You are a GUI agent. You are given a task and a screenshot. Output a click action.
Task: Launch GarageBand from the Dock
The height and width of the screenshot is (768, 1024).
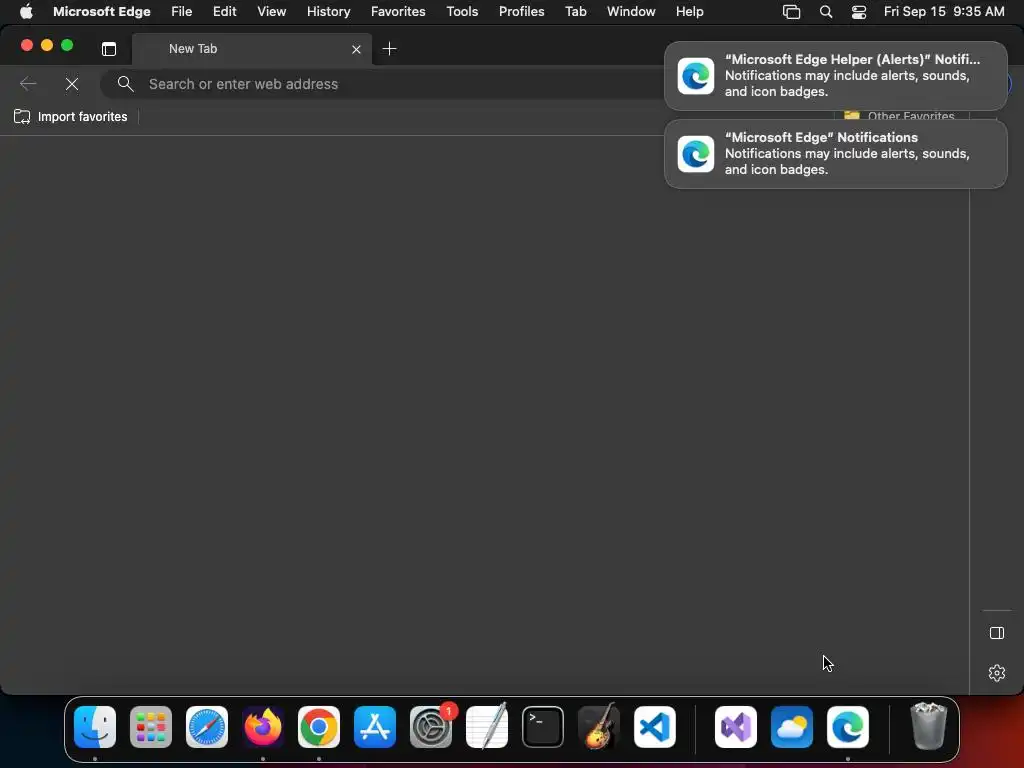click(599, 727)
